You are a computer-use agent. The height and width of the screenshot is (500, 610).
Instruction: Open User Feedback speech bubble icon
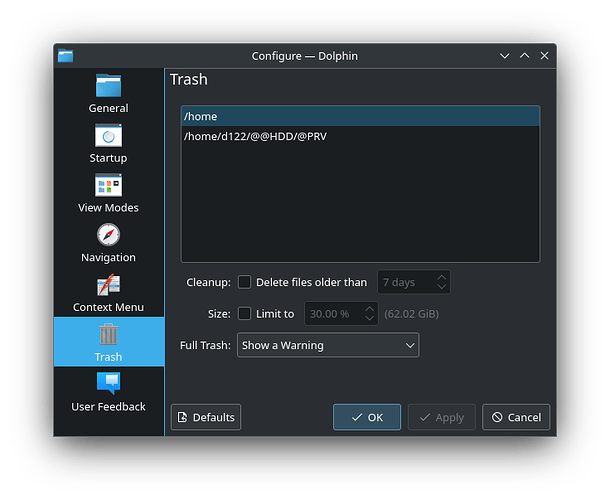tap(108, 383)
